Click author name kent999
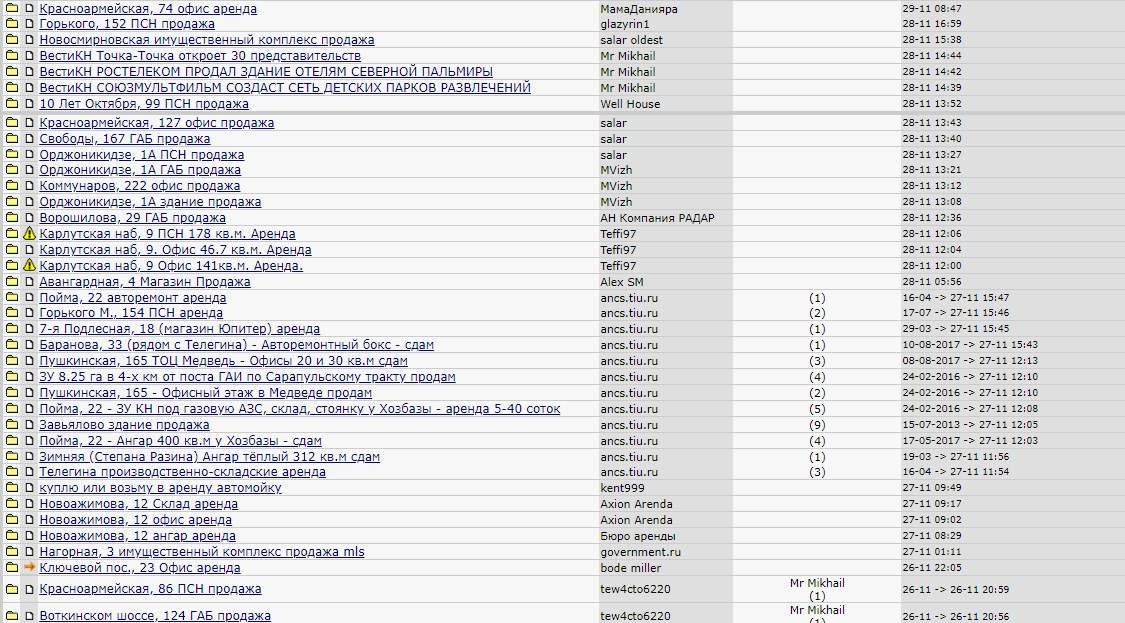Image resolution: width=1125 pixels, height=623 pixels. [622, 487]
